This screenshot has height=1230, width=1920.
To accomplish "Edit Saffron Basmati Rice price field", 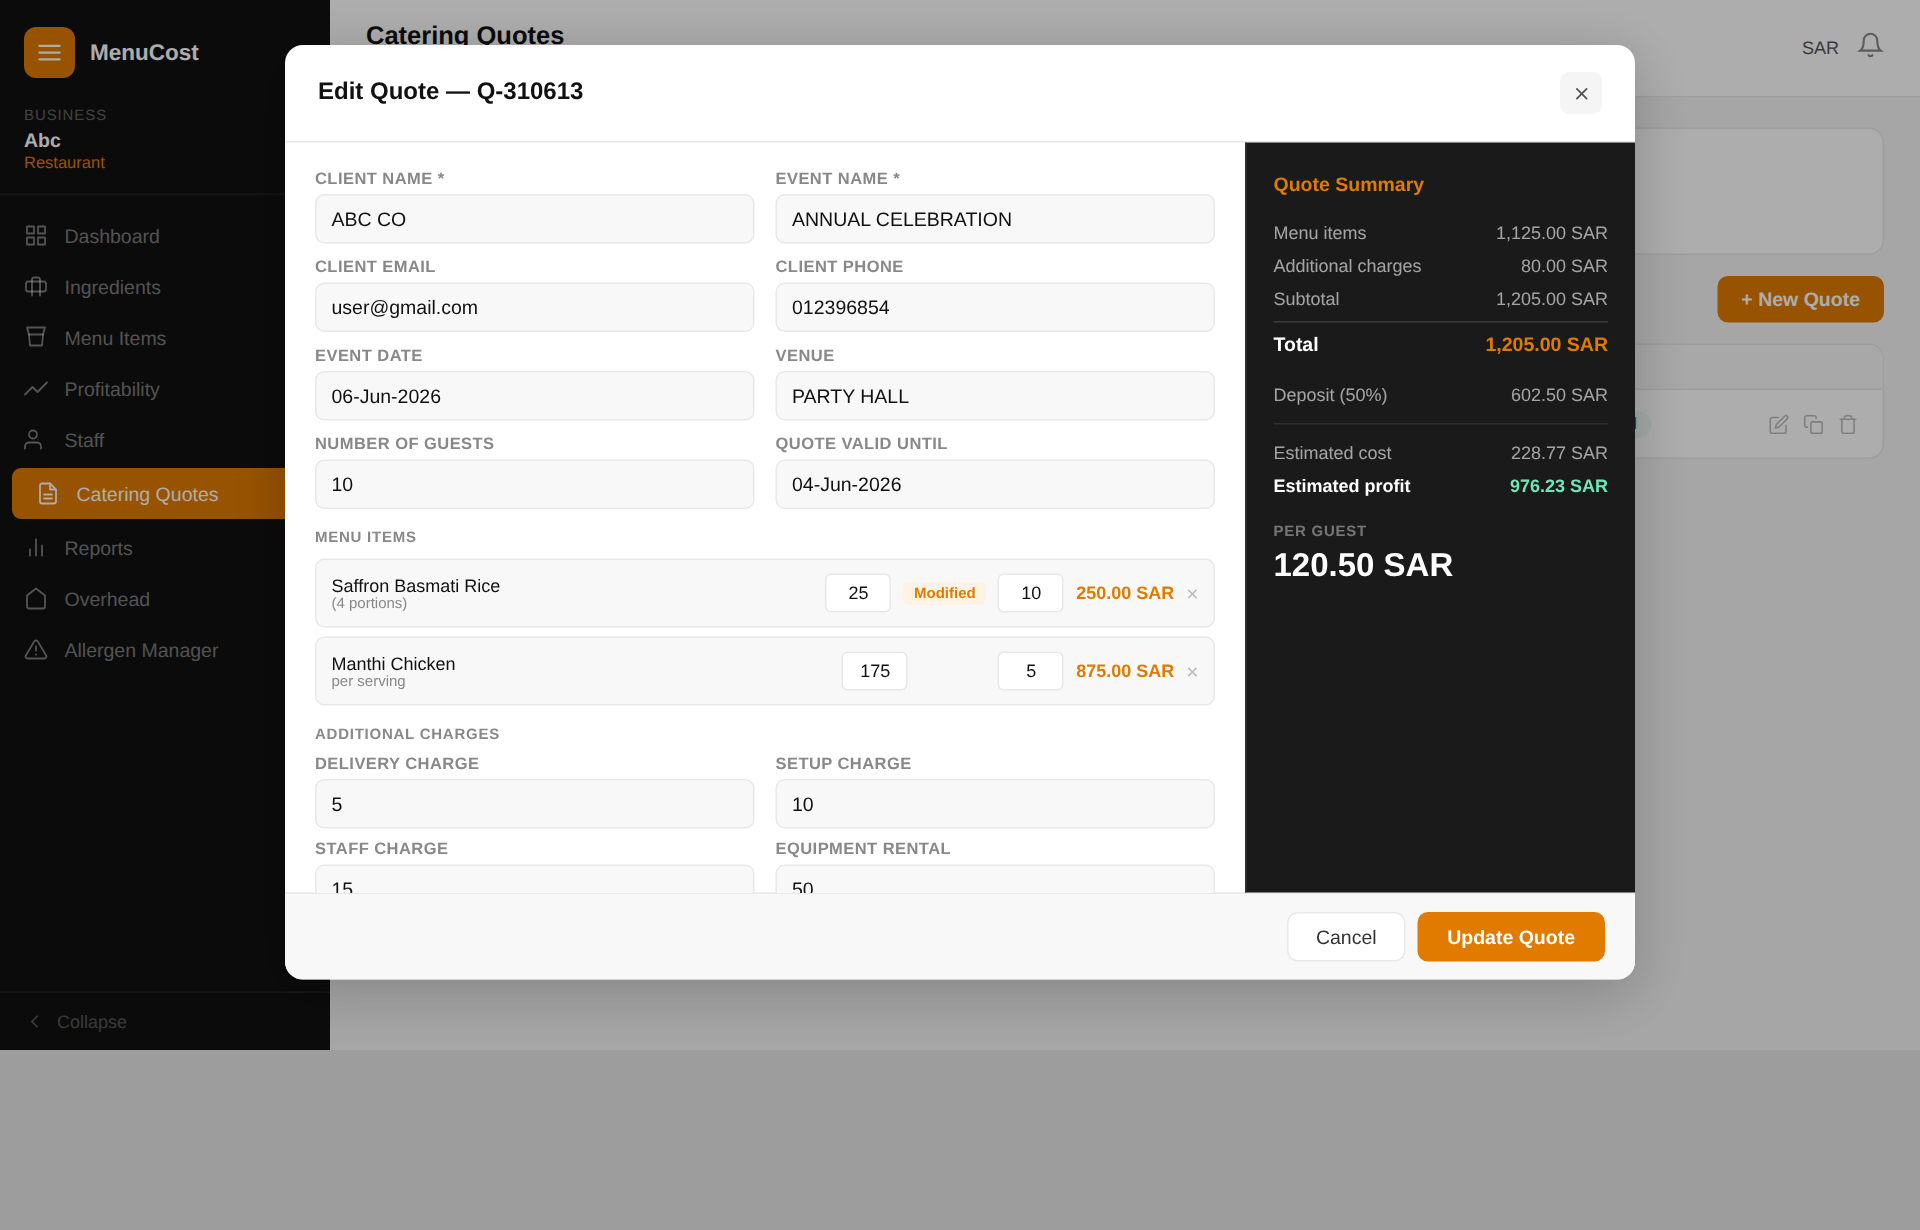I will [x=858, y=593].
